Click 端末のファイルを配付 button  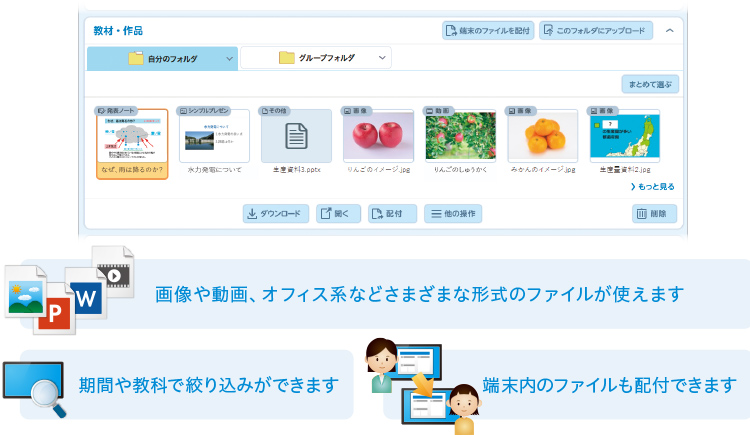click(x=488, y=30)
